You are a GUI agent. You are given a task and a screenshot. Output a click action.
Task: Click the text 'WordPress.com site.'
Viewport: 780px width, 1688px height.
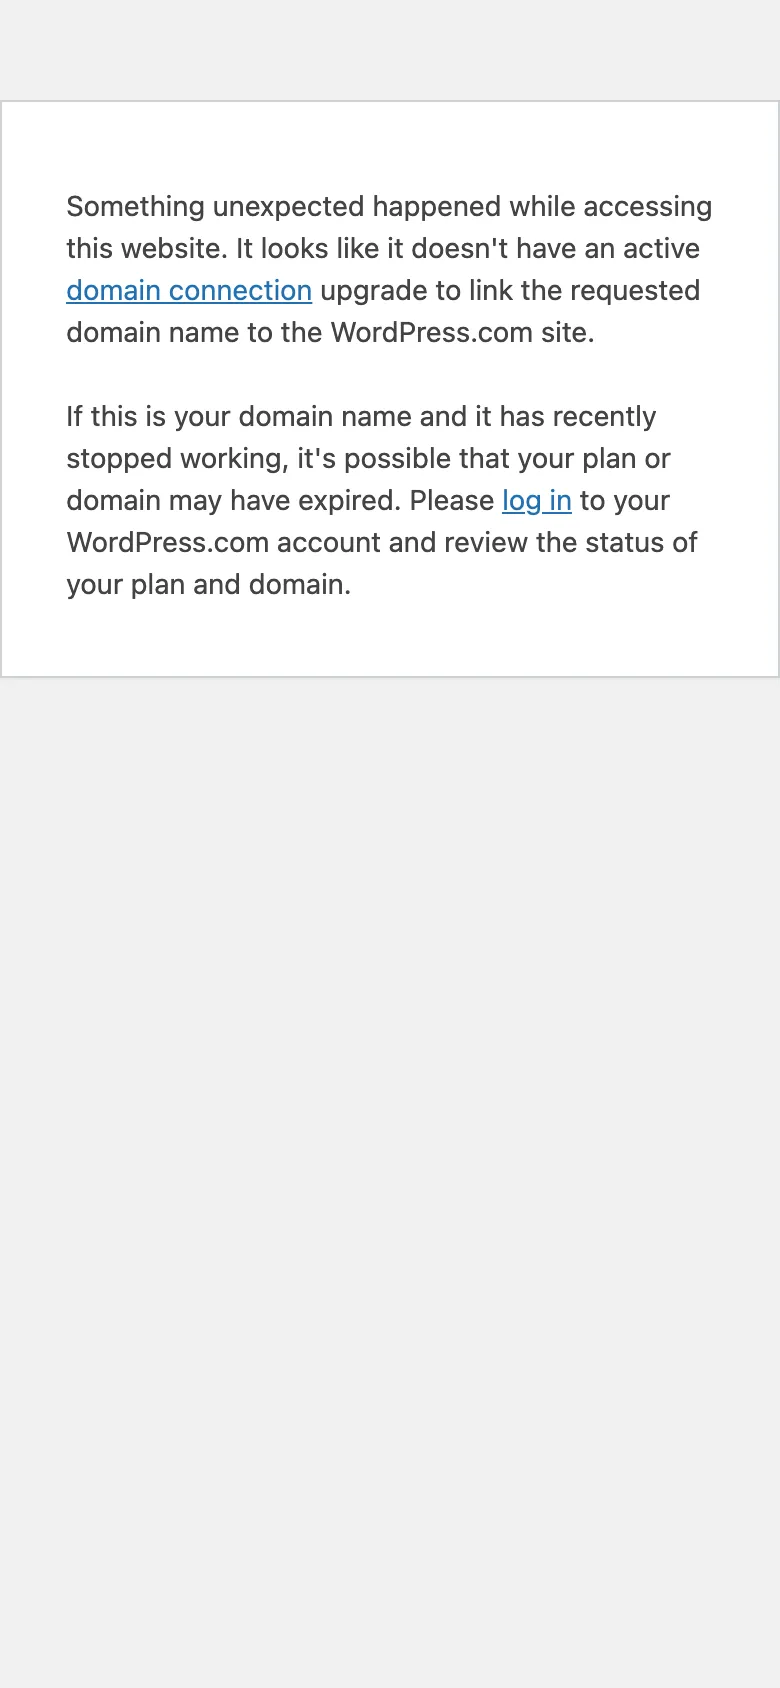(462, 333)
